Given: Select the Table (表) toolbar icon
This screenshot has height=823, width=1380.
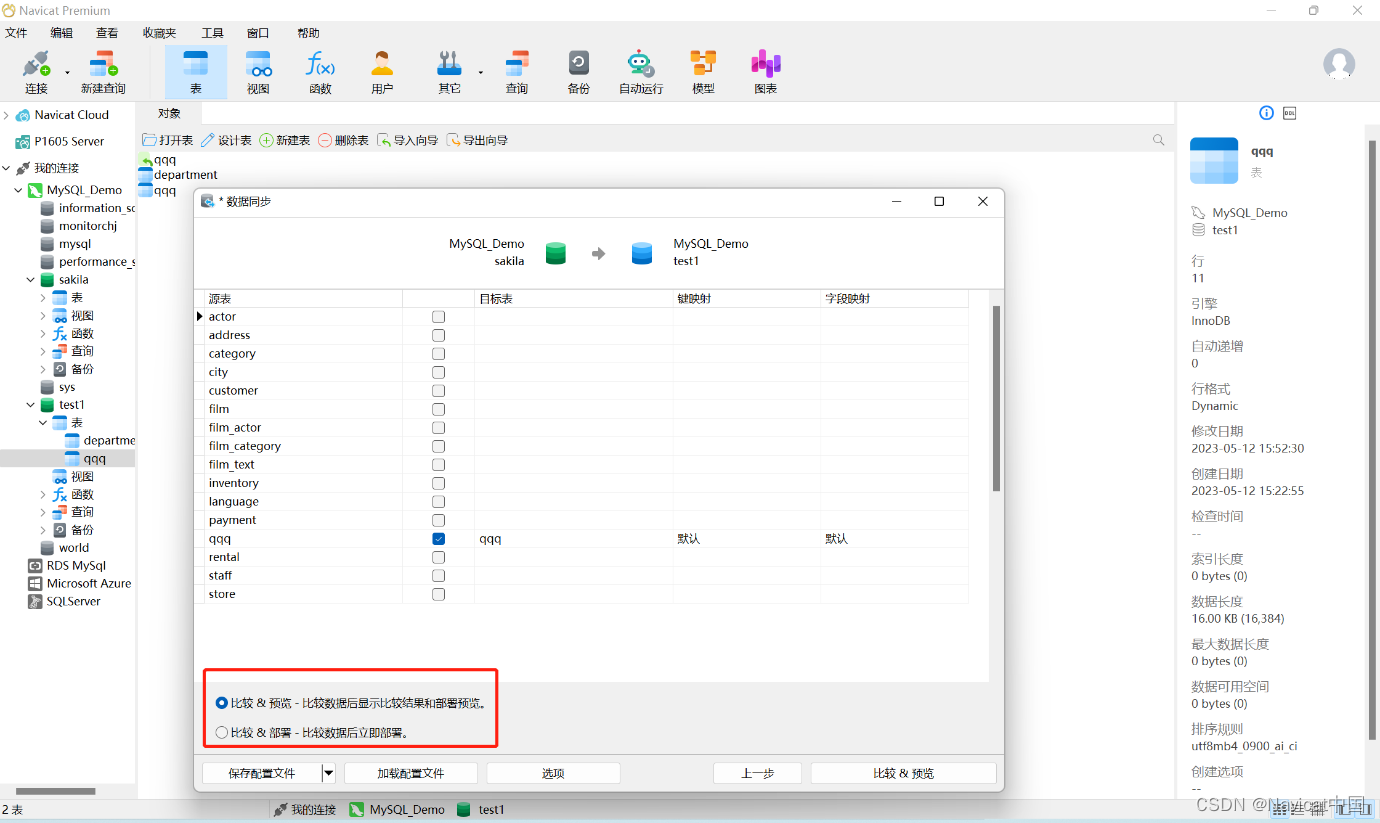Looking at the screenshot, I should (x=196, y=71).
